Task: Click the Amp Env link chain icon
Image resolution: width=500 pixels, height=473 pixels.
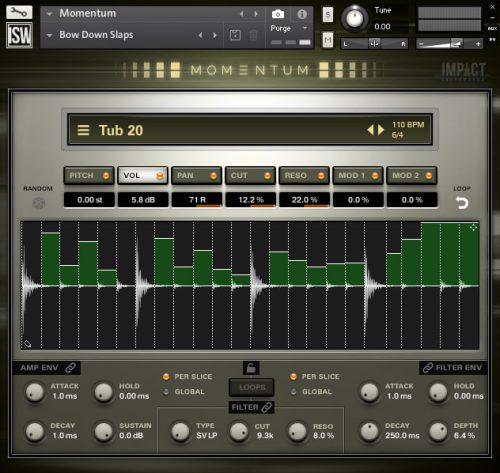Action: 70,368
